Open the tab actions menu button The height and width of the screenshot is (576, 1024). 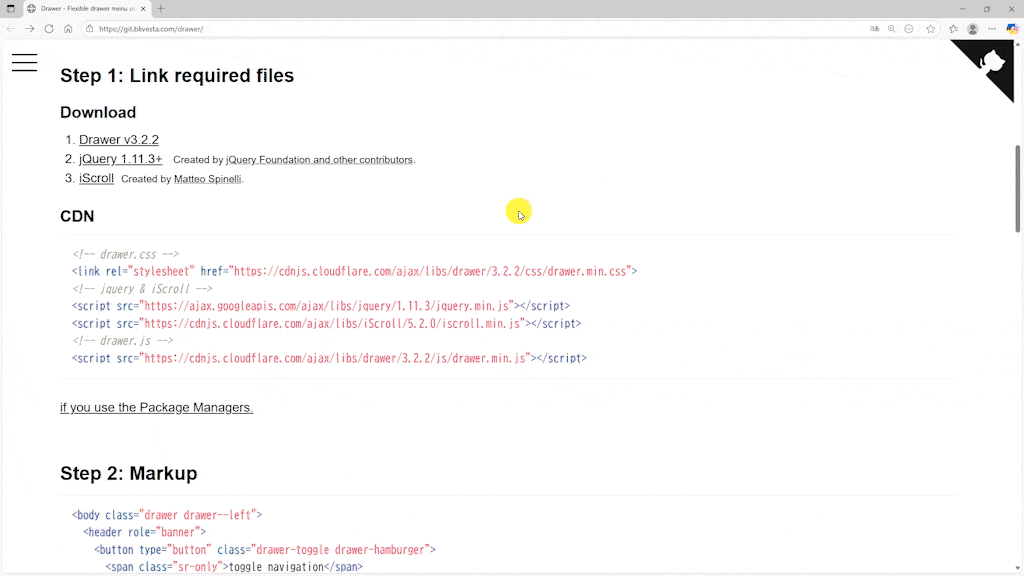pos(11,9)
